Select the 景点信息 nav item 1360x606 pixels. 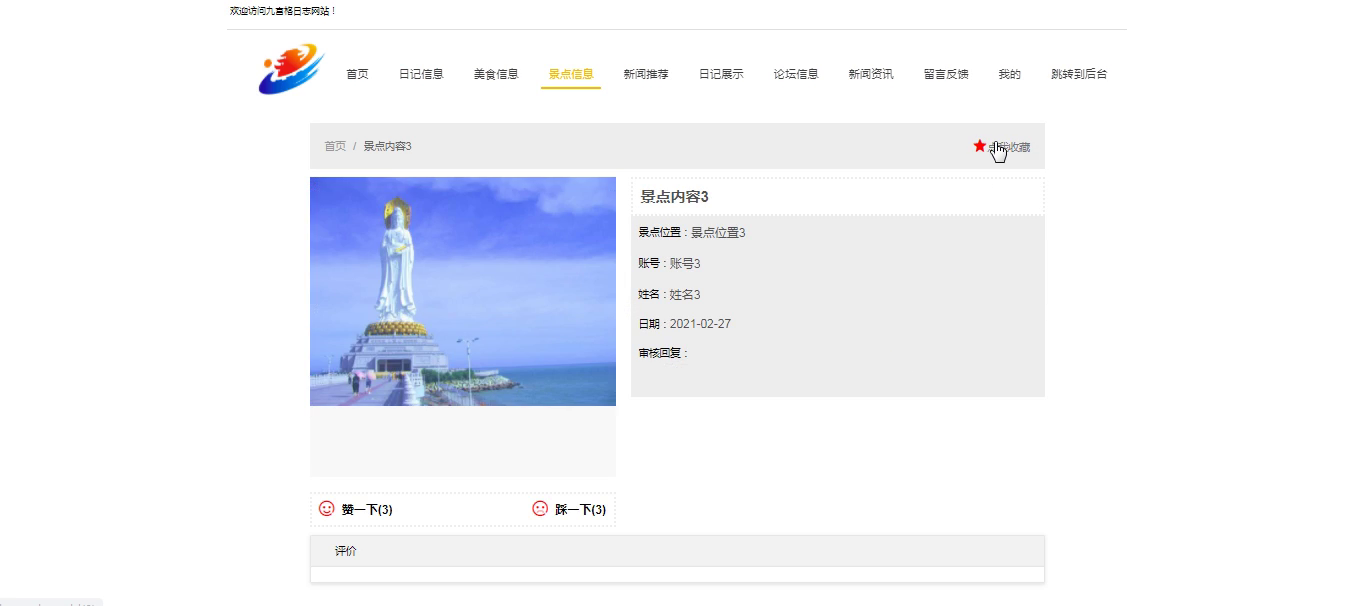point(571,74)
